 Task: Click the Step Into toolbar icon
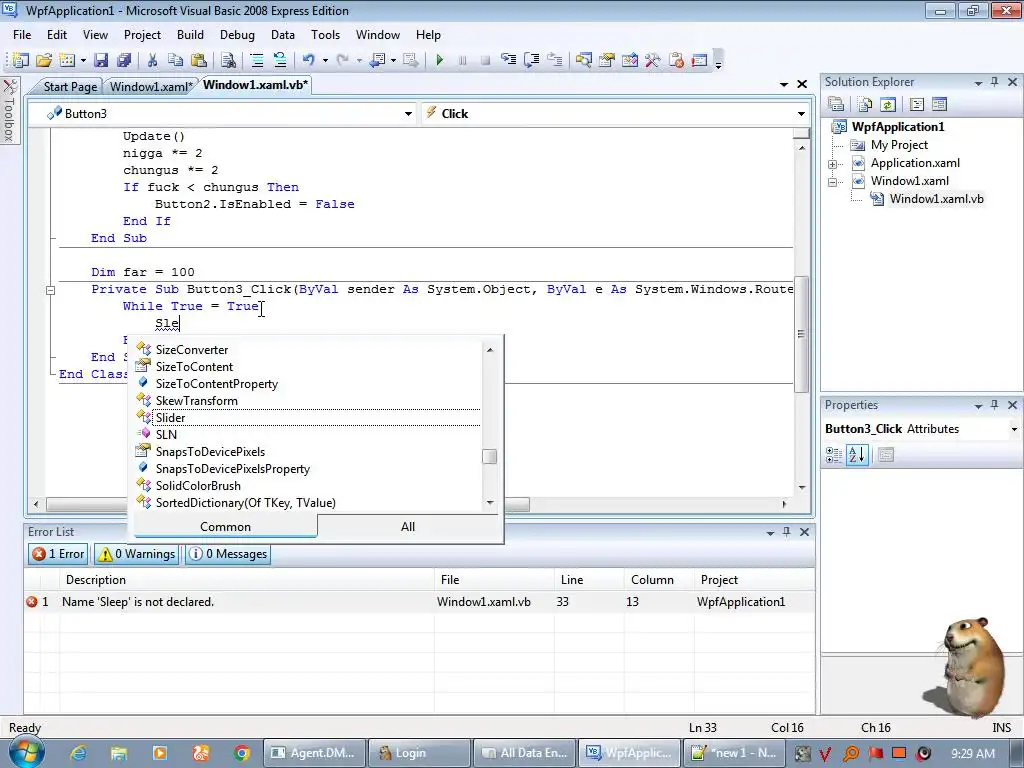[x=508, y=60]
